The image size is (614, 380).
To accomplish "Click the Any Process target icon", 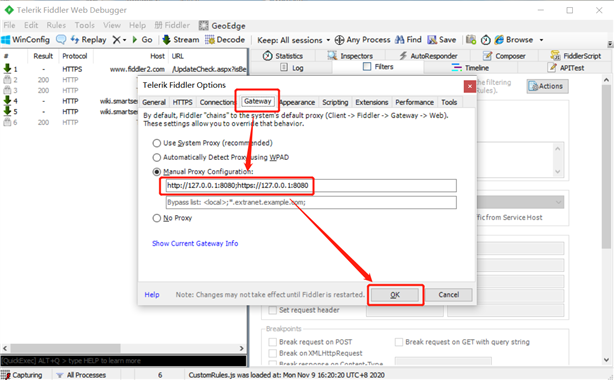I will pos(340,40).
